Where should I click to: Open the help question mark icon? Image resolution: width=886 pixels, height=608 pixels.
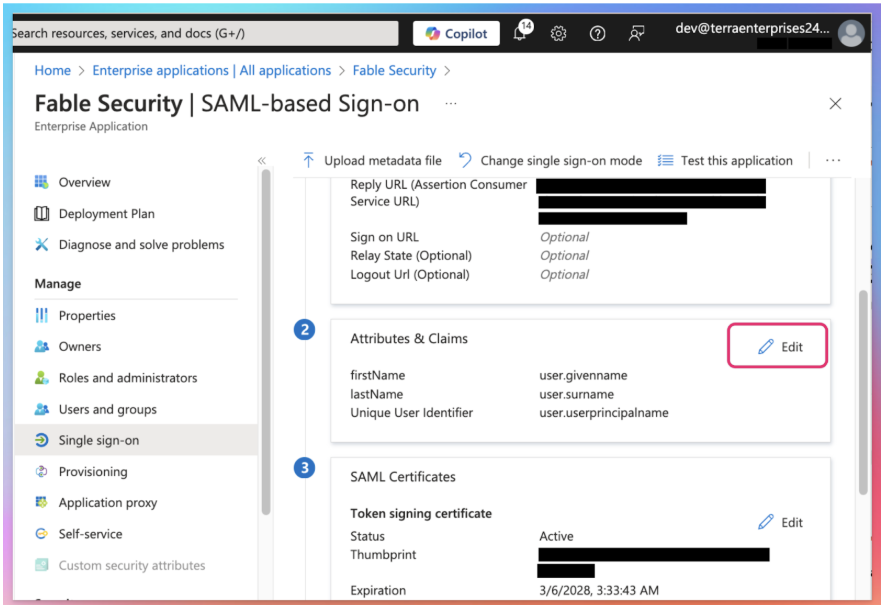coord(597,34)
